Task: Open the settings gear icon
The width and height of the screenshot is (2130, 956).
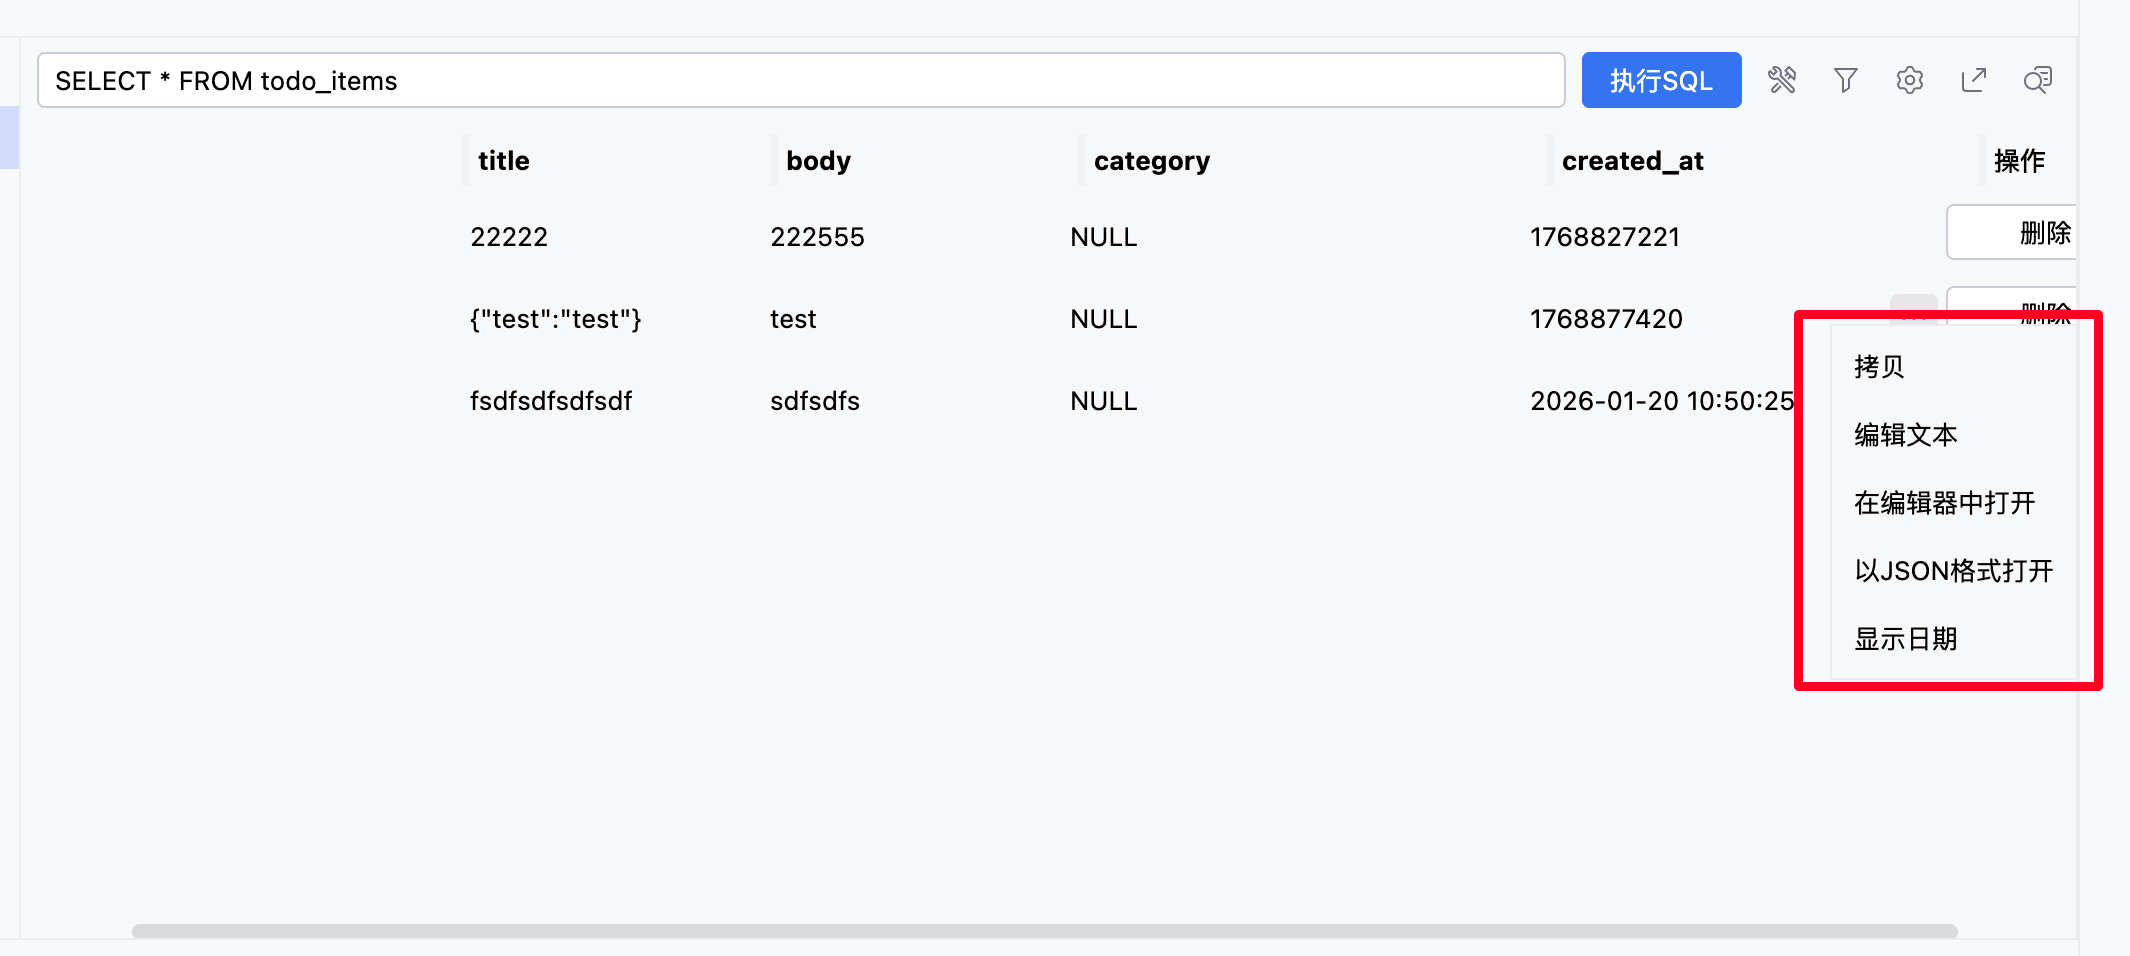Action: pyautogui.click(x=1910, y=80)
